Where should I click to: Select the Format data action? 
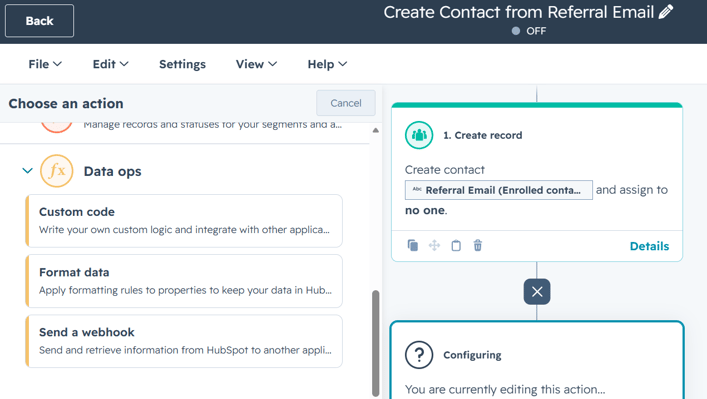pos(184,281)
